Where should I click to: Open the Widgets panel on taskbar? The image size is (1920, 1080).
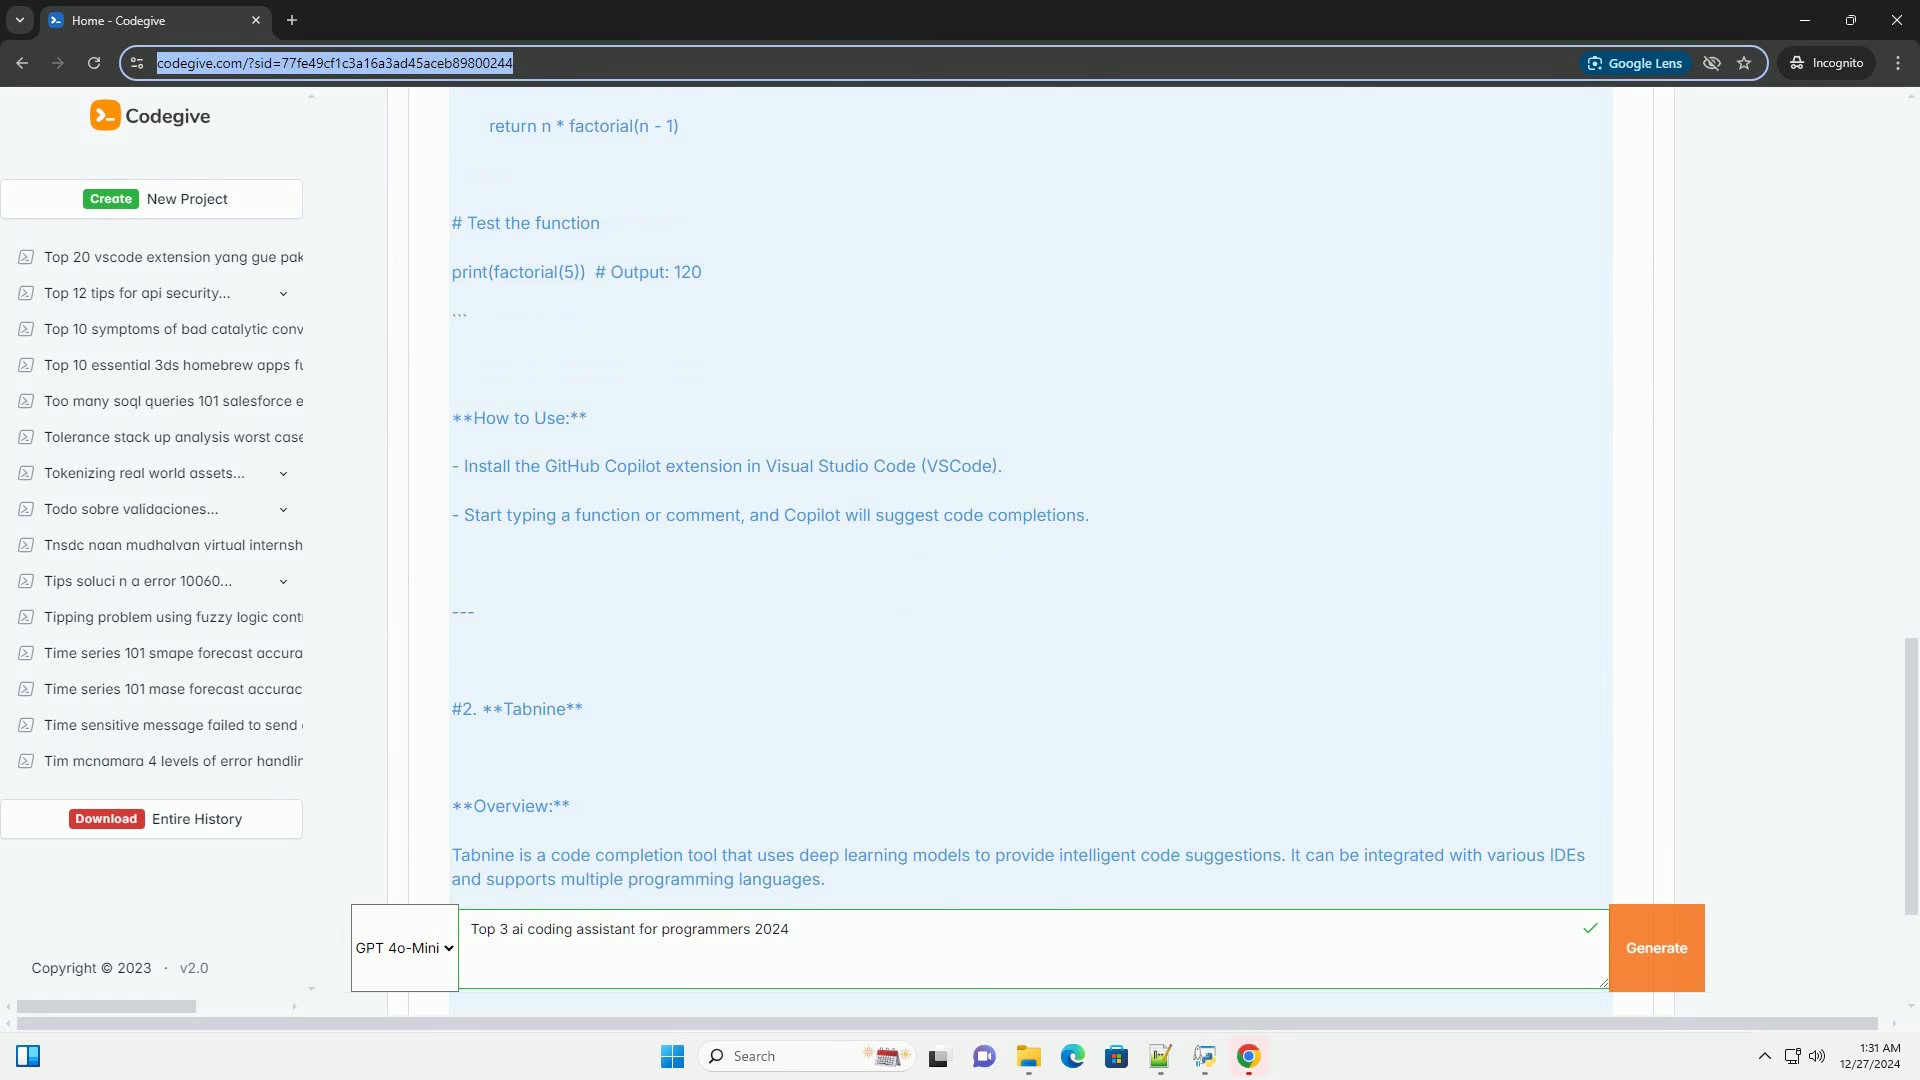(28, 1056)
